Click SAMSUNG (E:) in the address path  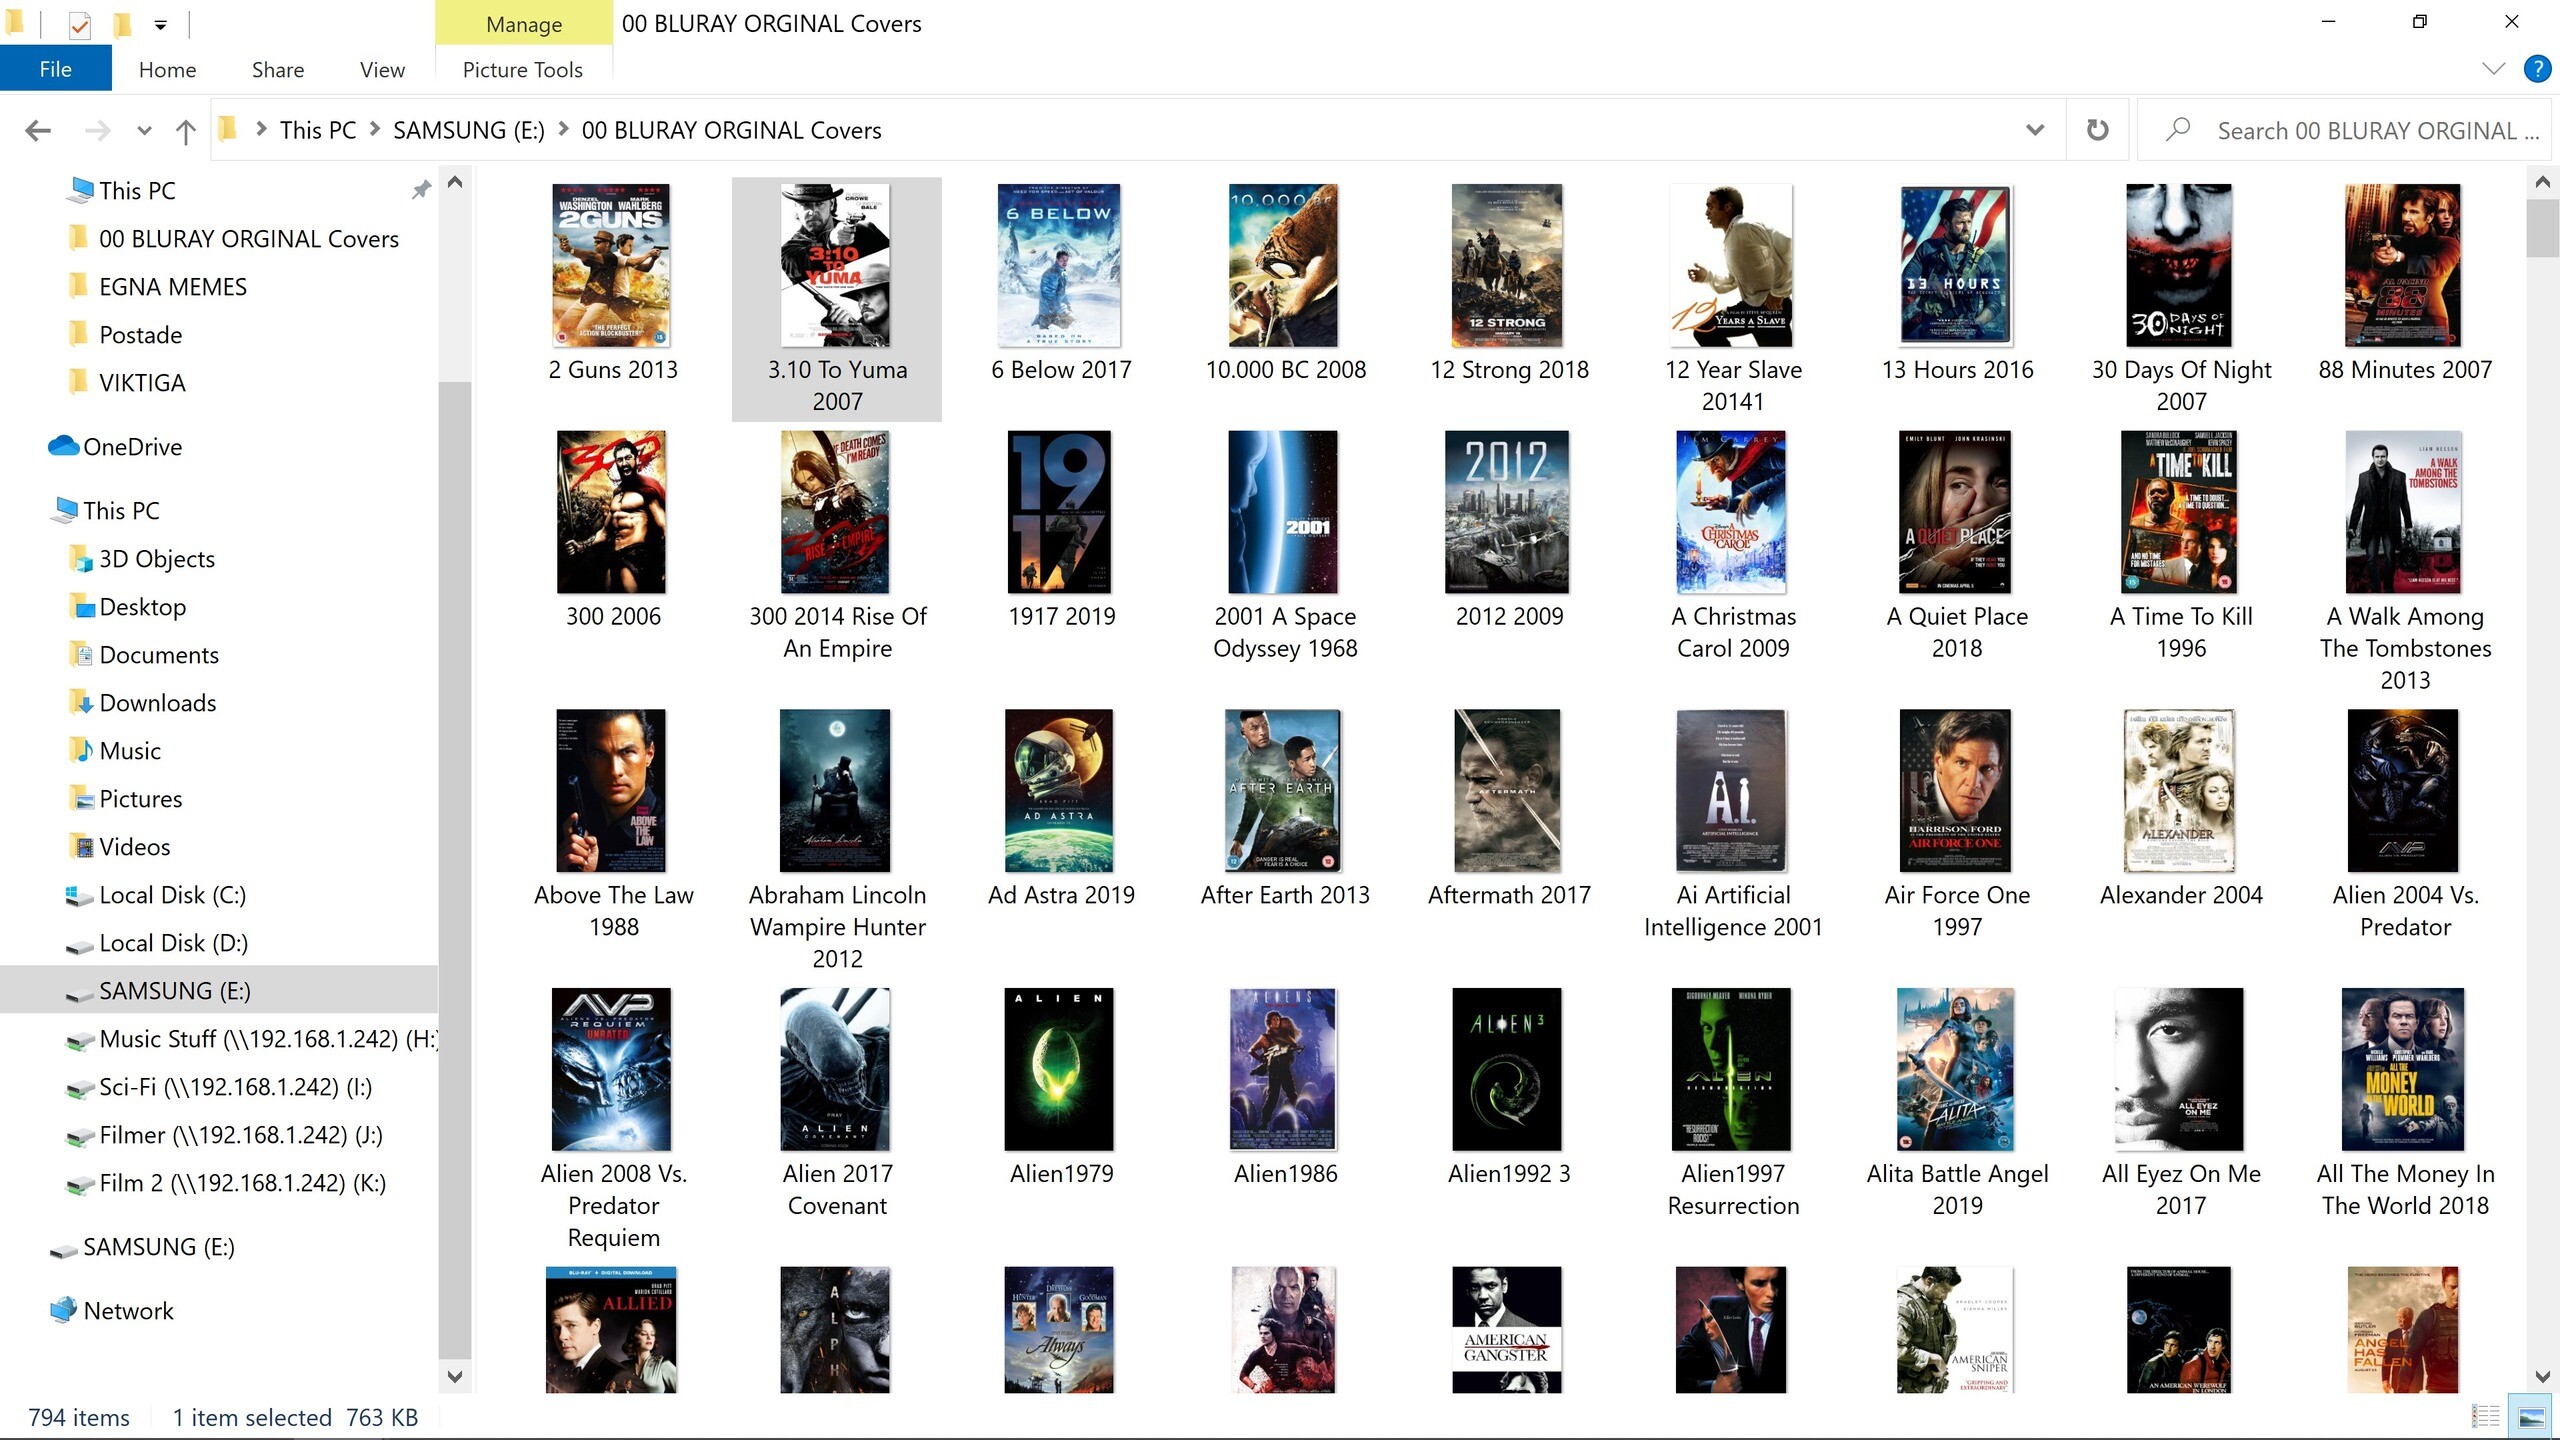tap(469, 130)
